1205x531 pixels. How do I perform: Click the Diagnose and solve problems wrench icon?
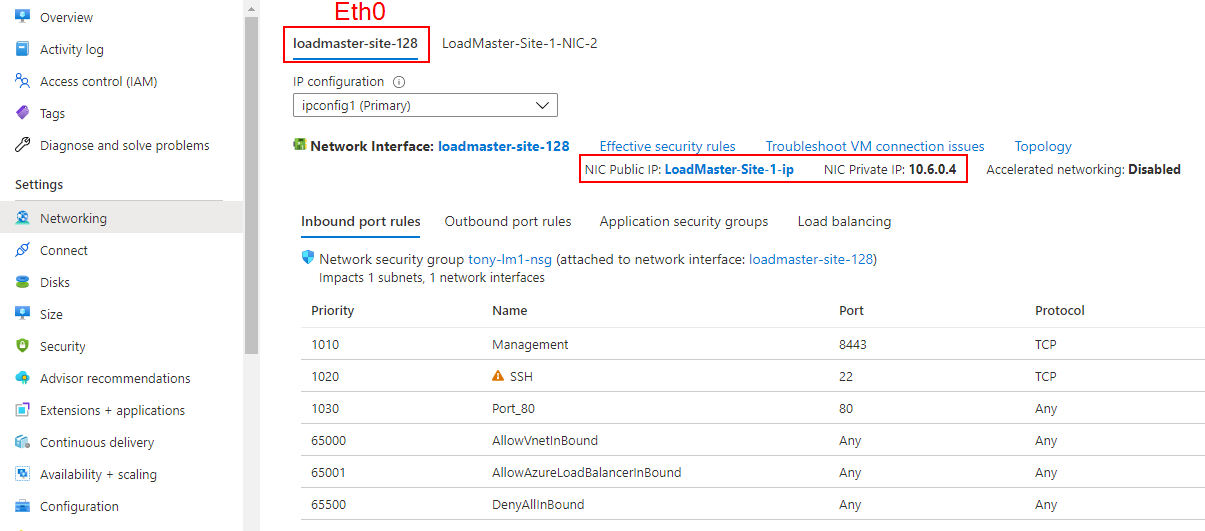(x=22, y=145)
